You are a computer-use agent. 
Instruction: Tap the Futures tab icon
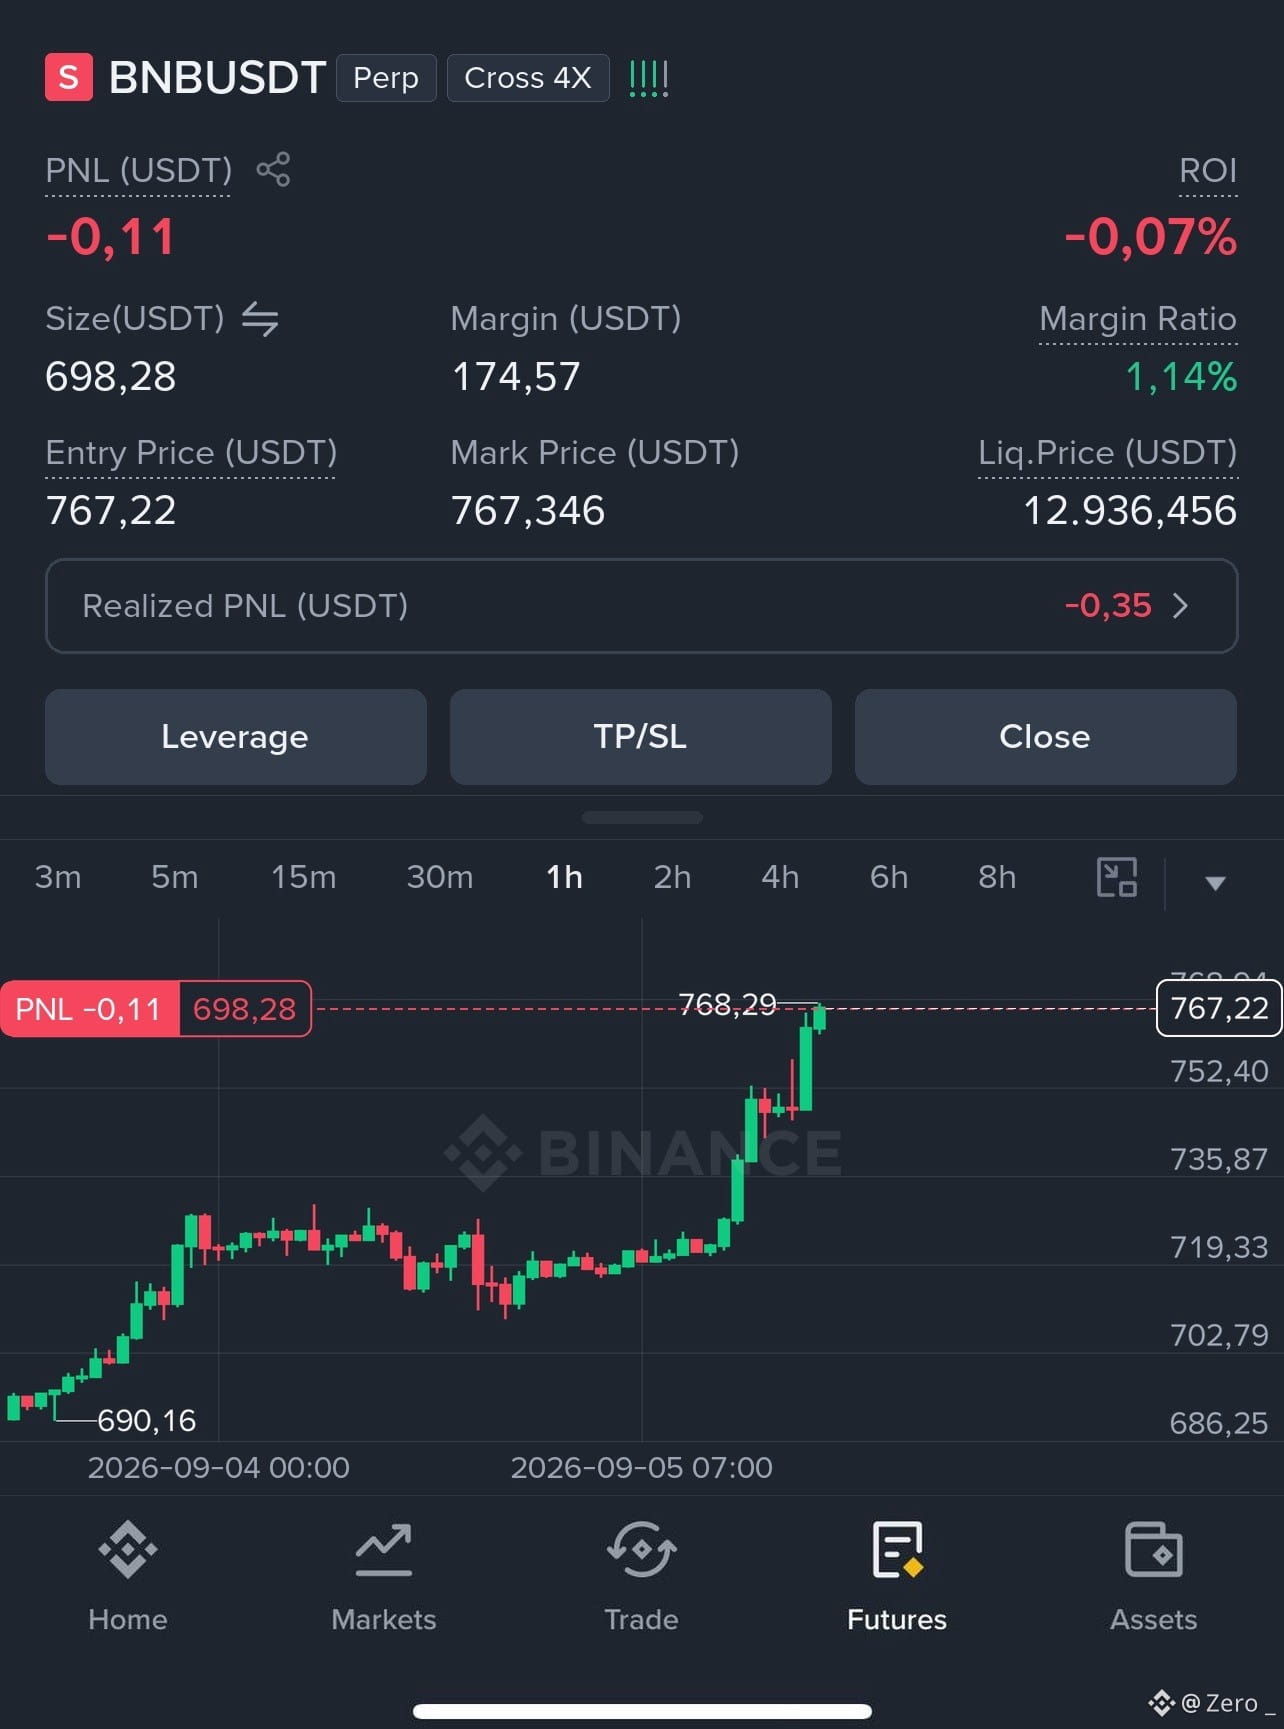897,1550
